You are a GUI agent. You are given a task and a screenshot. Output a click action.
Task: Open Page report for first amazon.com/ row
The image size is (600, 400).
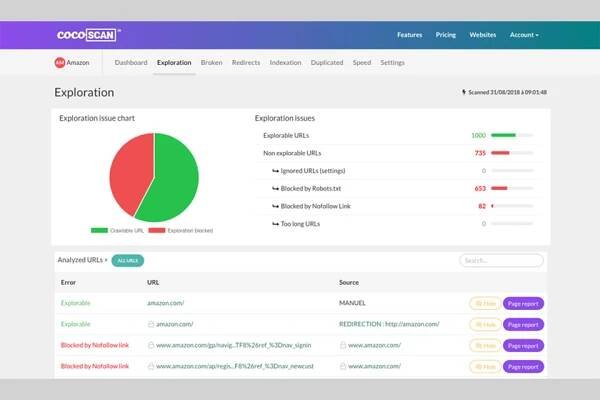523,302
